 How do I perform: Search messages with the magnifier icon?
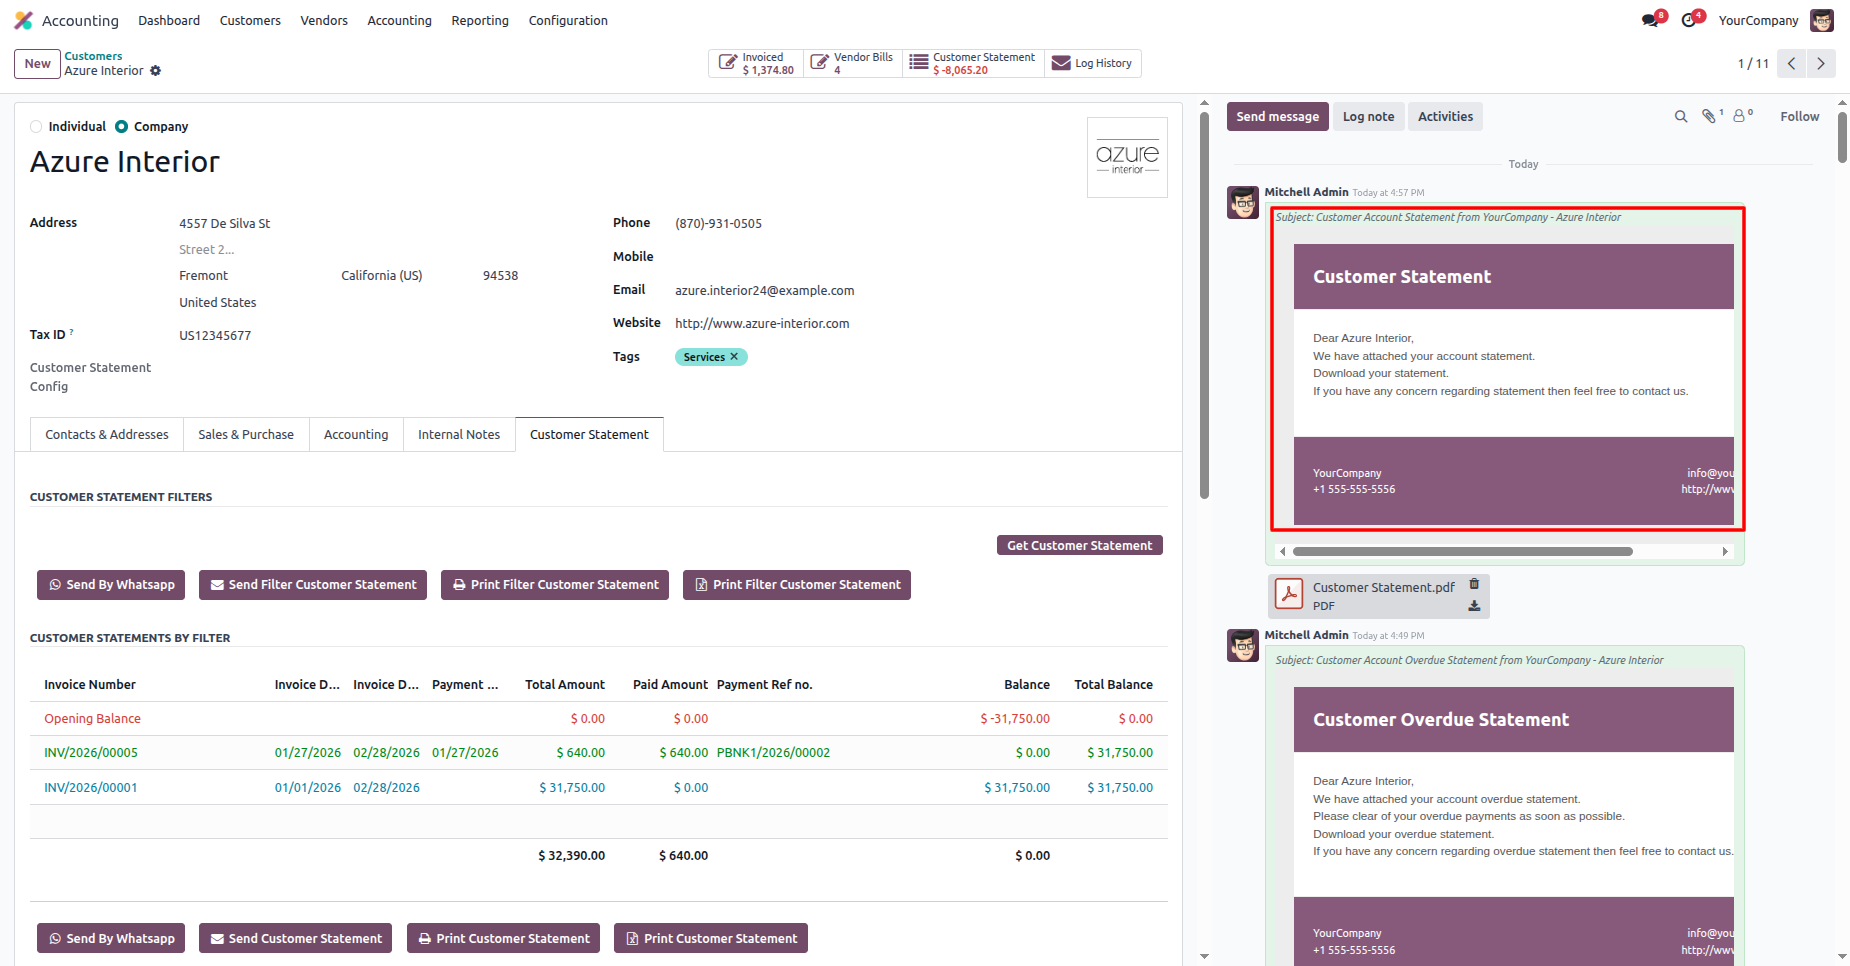tap(1681, 117)
